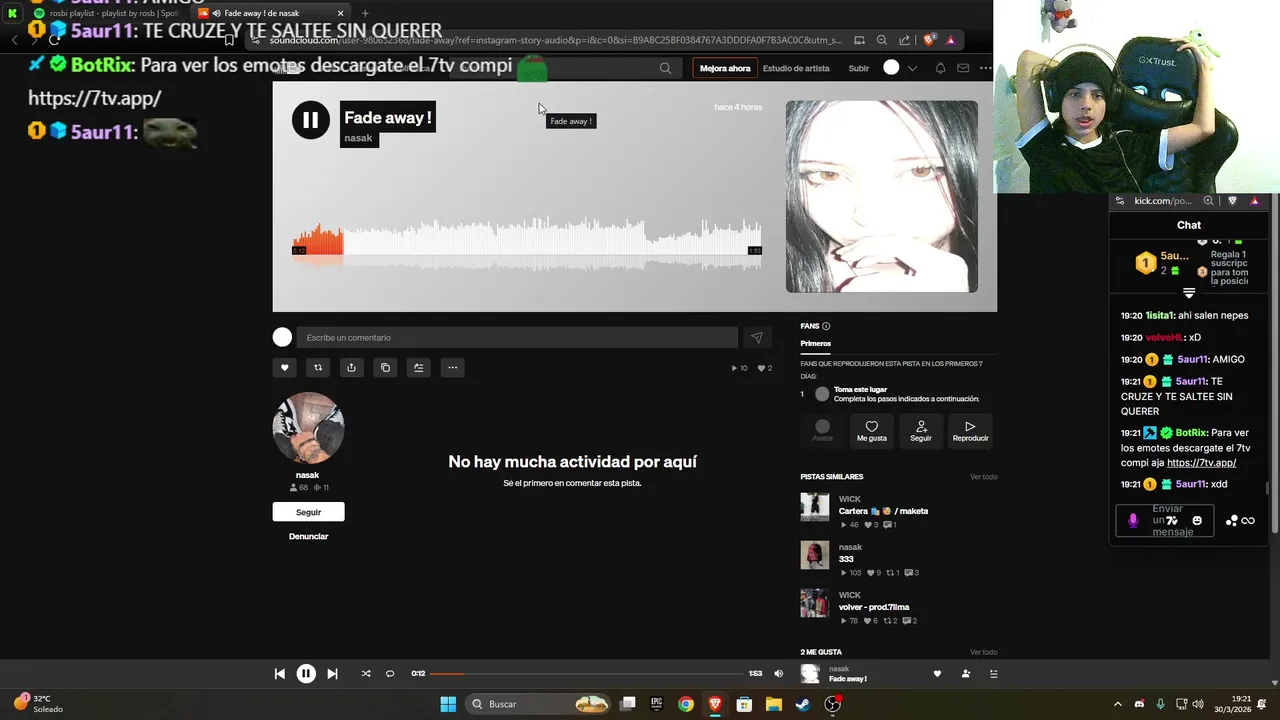Image resolution: width=1280 pixels, height=720 pixels.
Task: Open nasak artist link under track title
Action: (358, 138)
